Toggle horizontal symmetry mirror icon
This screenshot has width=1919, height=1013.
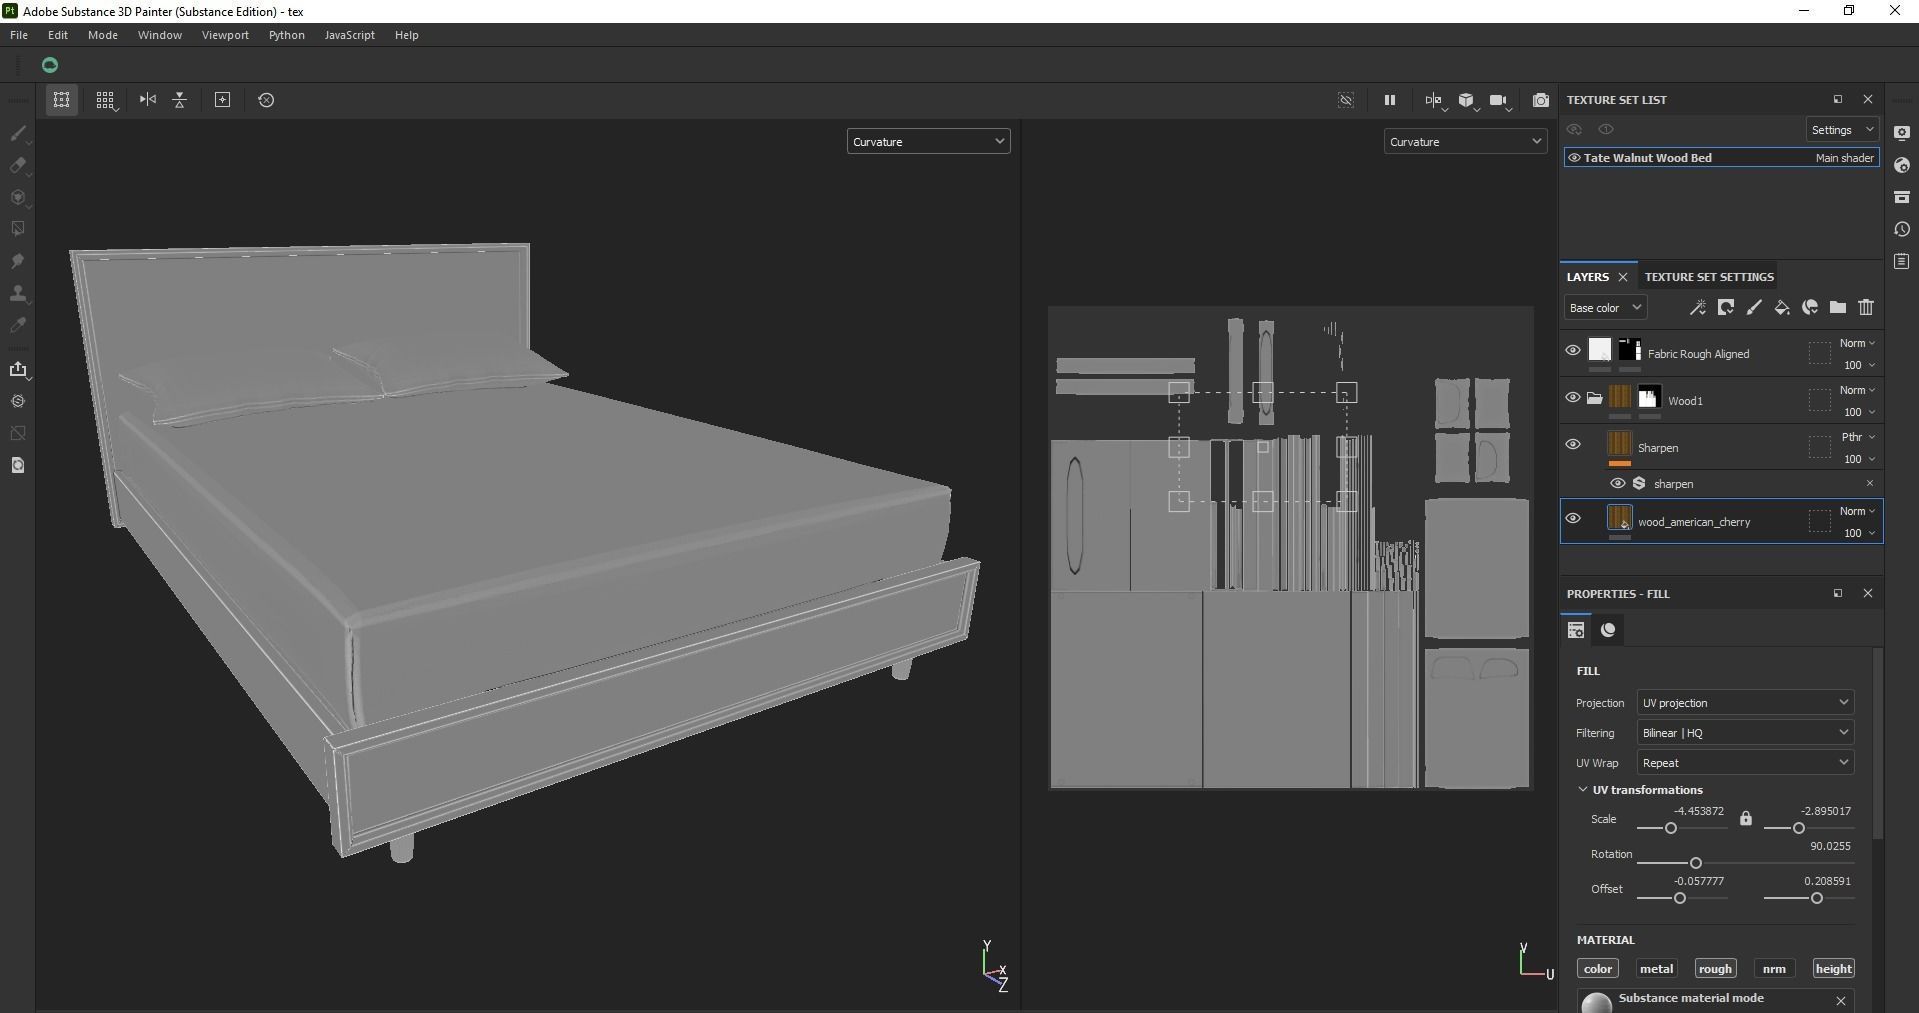tap(148, 100)
